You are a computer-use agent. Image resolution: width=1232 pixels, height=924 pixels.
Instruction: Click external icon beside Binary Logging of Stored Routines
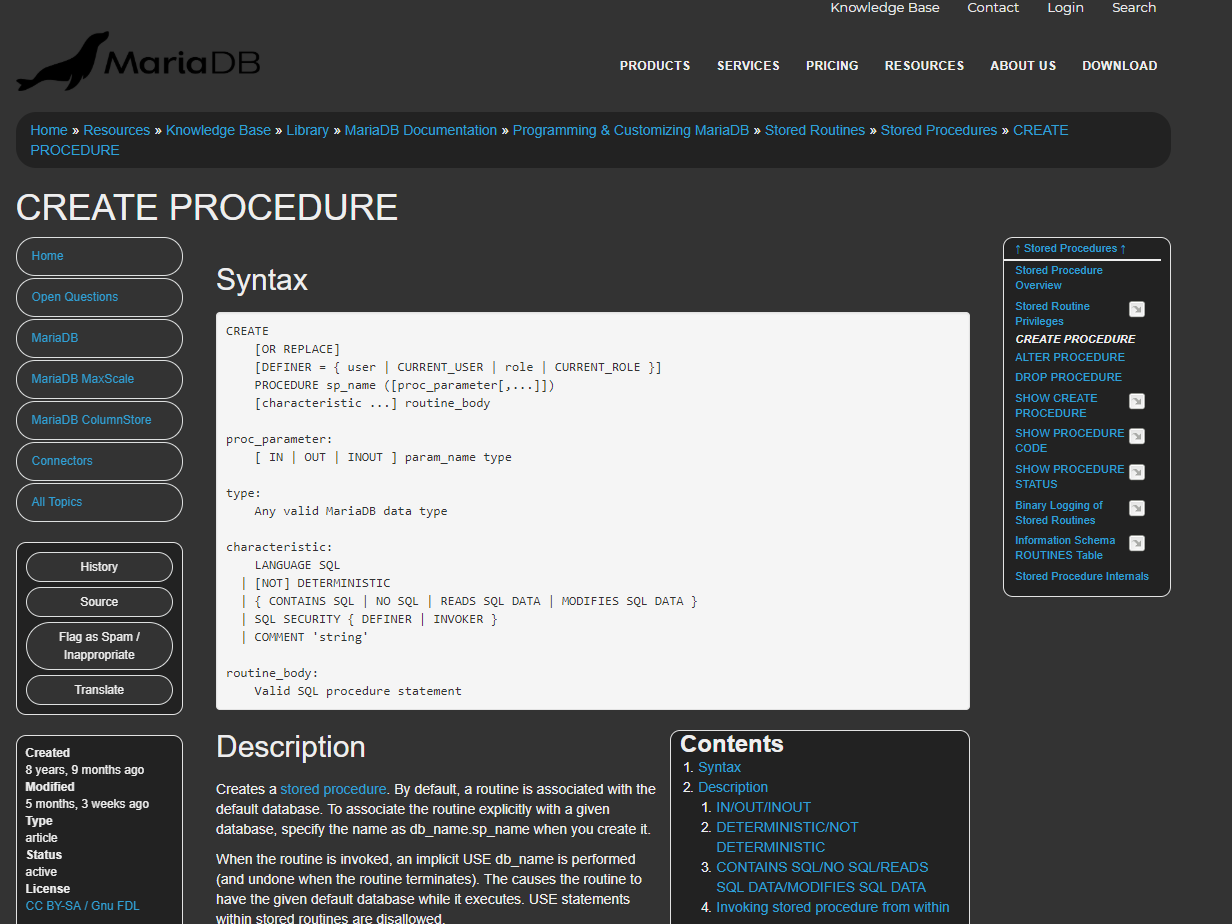click(x=1137, y=507)
